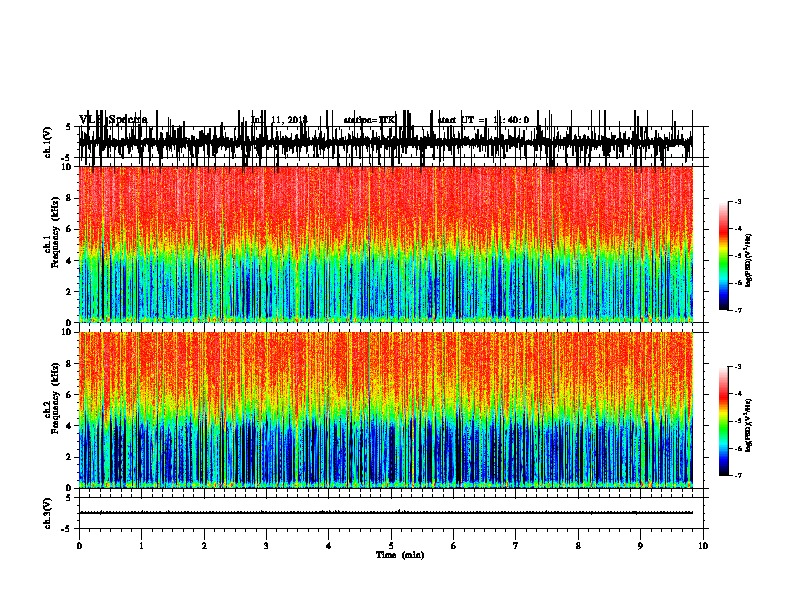Click the ch.2 Frequency (kHz) axis label
This screenshot has height=612, width=792.
(52, 398)
